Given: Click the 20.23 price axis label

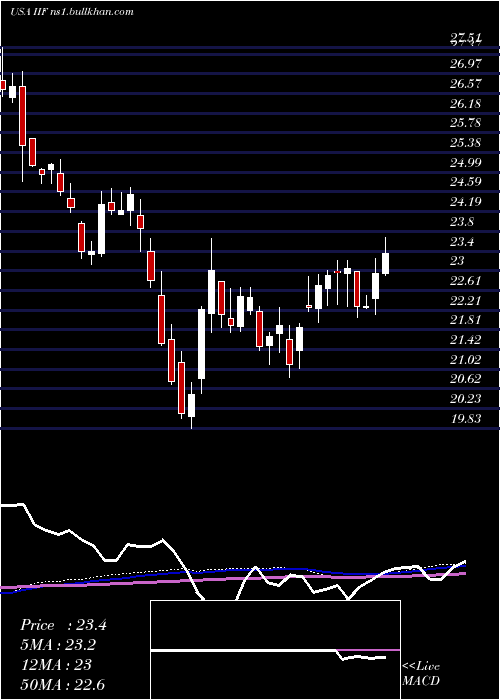Looking at the screenshot, I should [x=466, y=399].
